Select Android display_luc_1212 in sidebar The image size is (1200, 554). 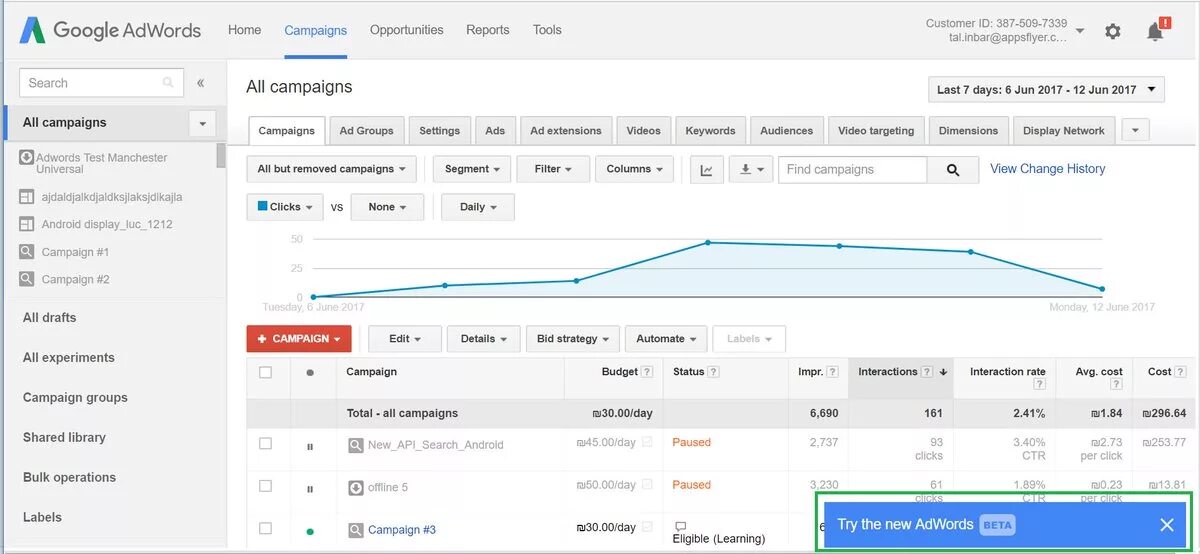pyautogui.click(x=107, y=224)
